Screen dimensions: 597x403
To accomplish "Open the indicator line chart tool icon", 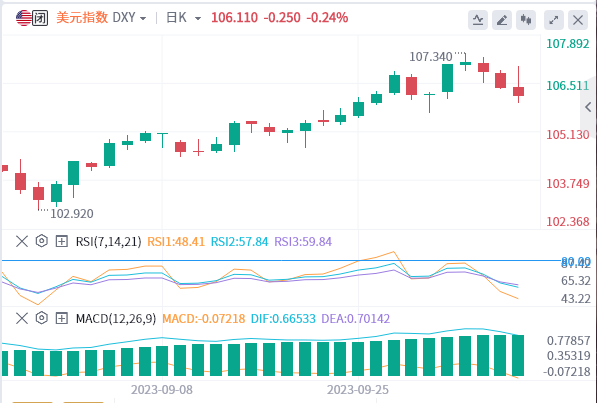I will point(478,20).
